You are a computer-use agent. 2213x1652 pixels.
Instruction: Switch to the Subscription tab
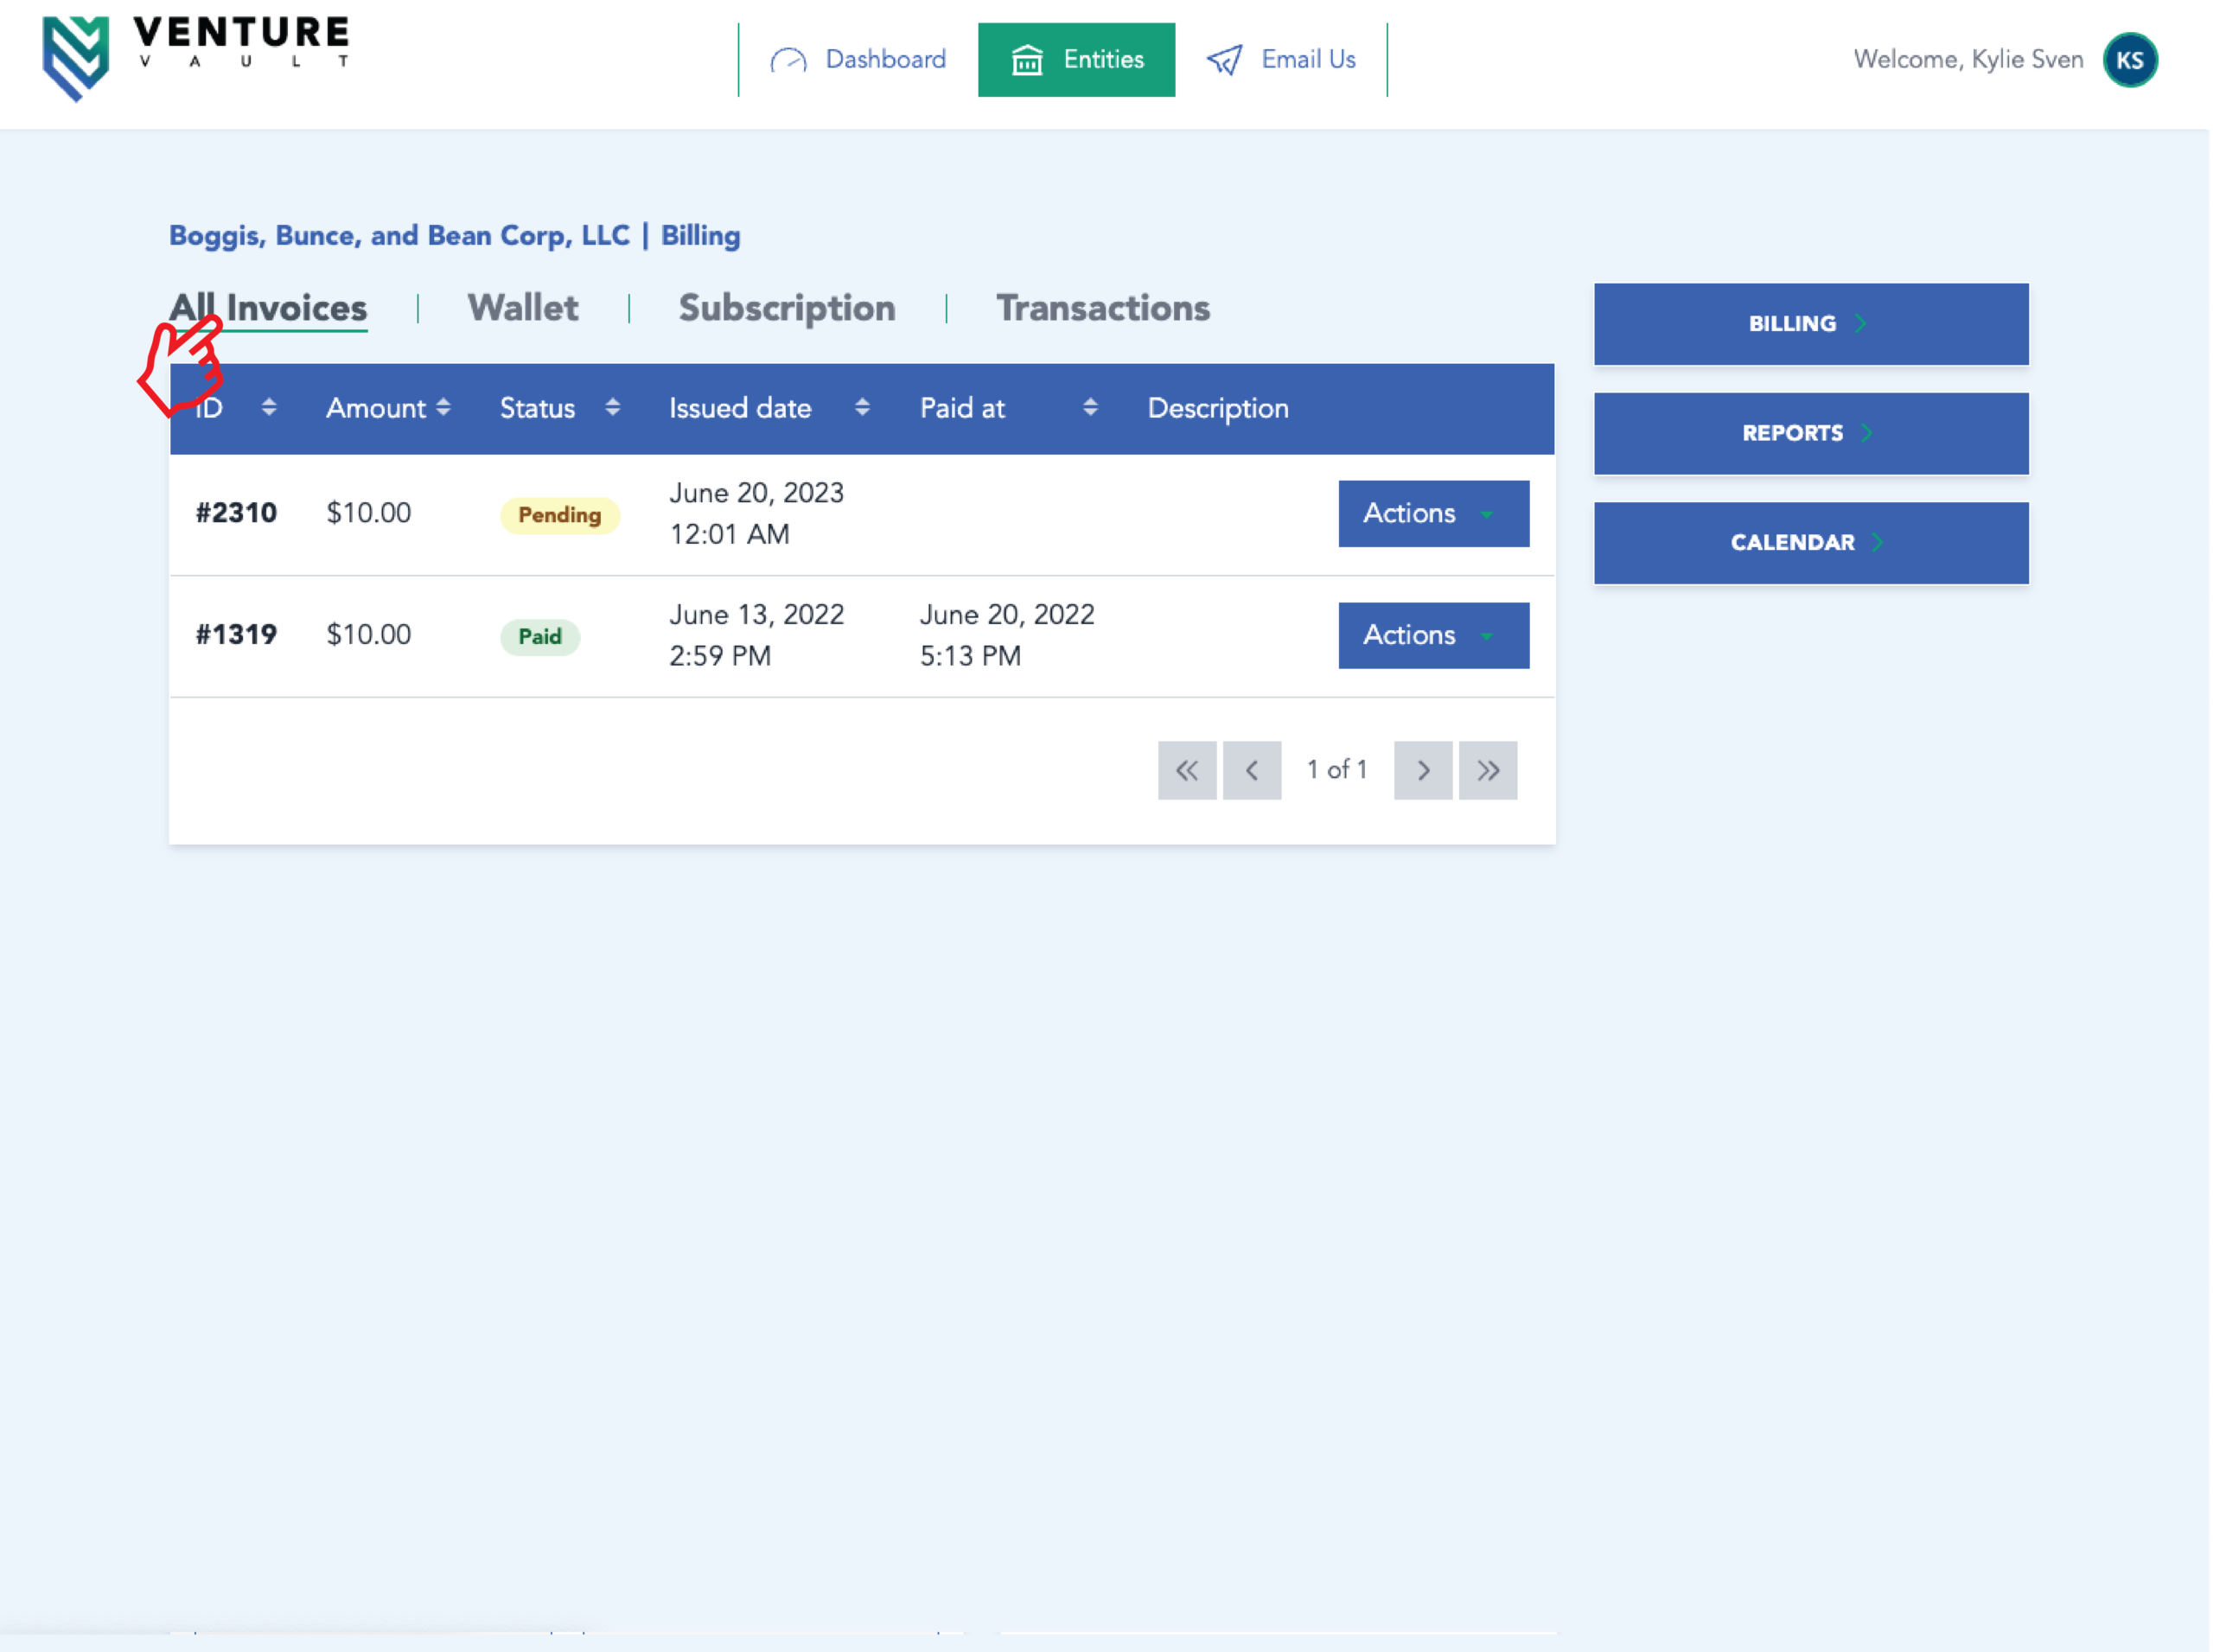point(786,308)
